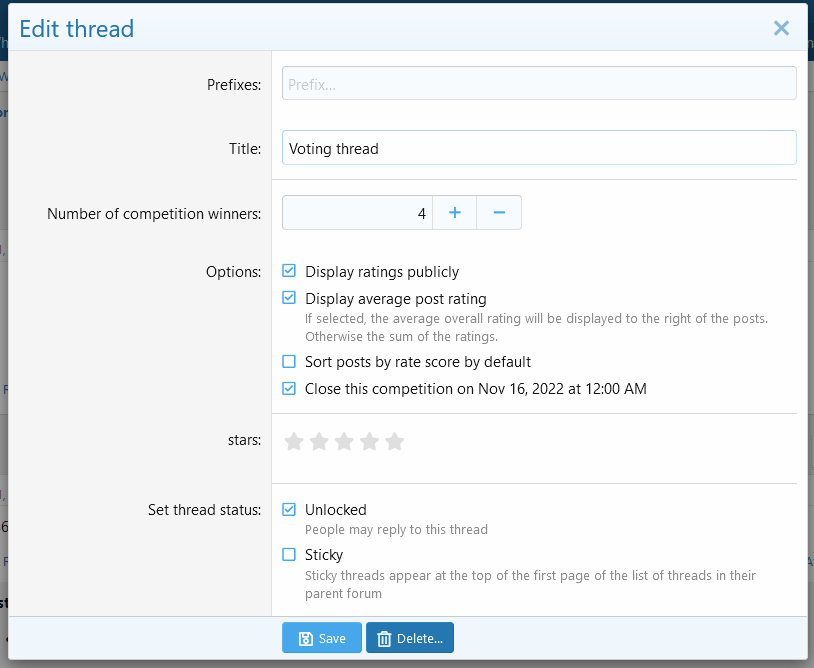Toggle Close this competition on Nov 16 checkbox
This screenshot has height=668, width=814.
point(289,388)
